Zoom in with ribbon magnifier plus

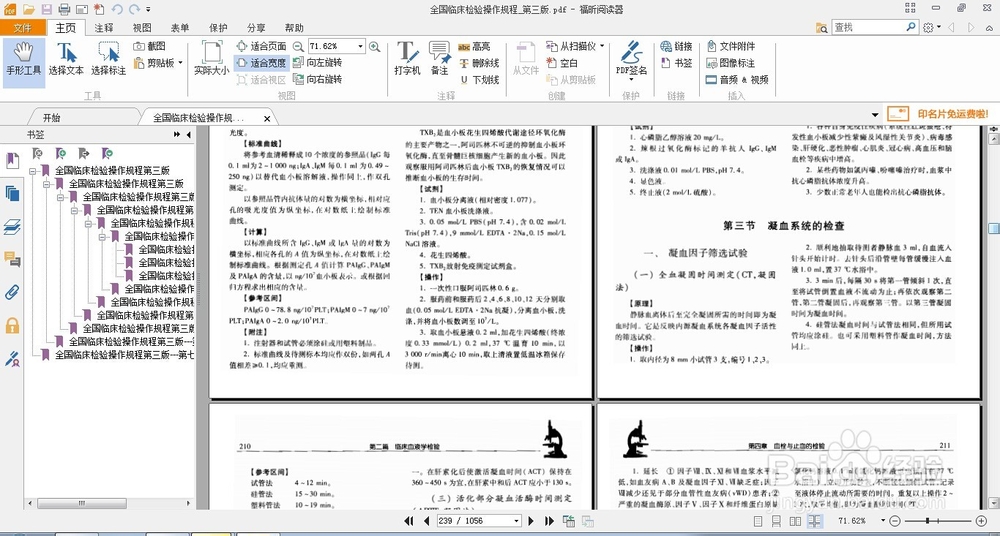pos(374,47)
